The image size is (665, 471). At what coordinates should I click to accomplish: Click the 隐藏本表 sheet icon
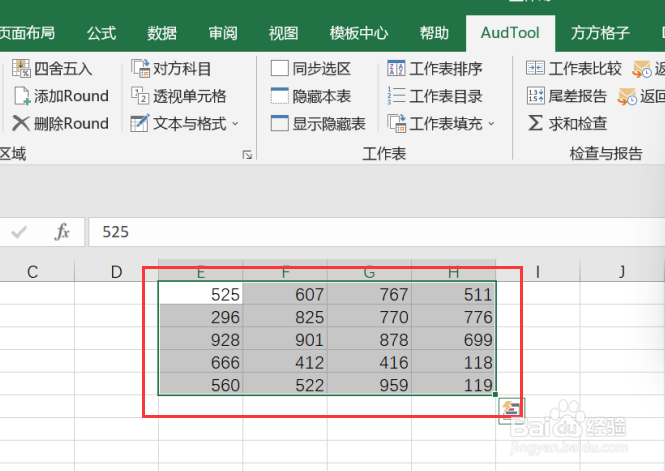pyautogui.click(x=279, y=96)
